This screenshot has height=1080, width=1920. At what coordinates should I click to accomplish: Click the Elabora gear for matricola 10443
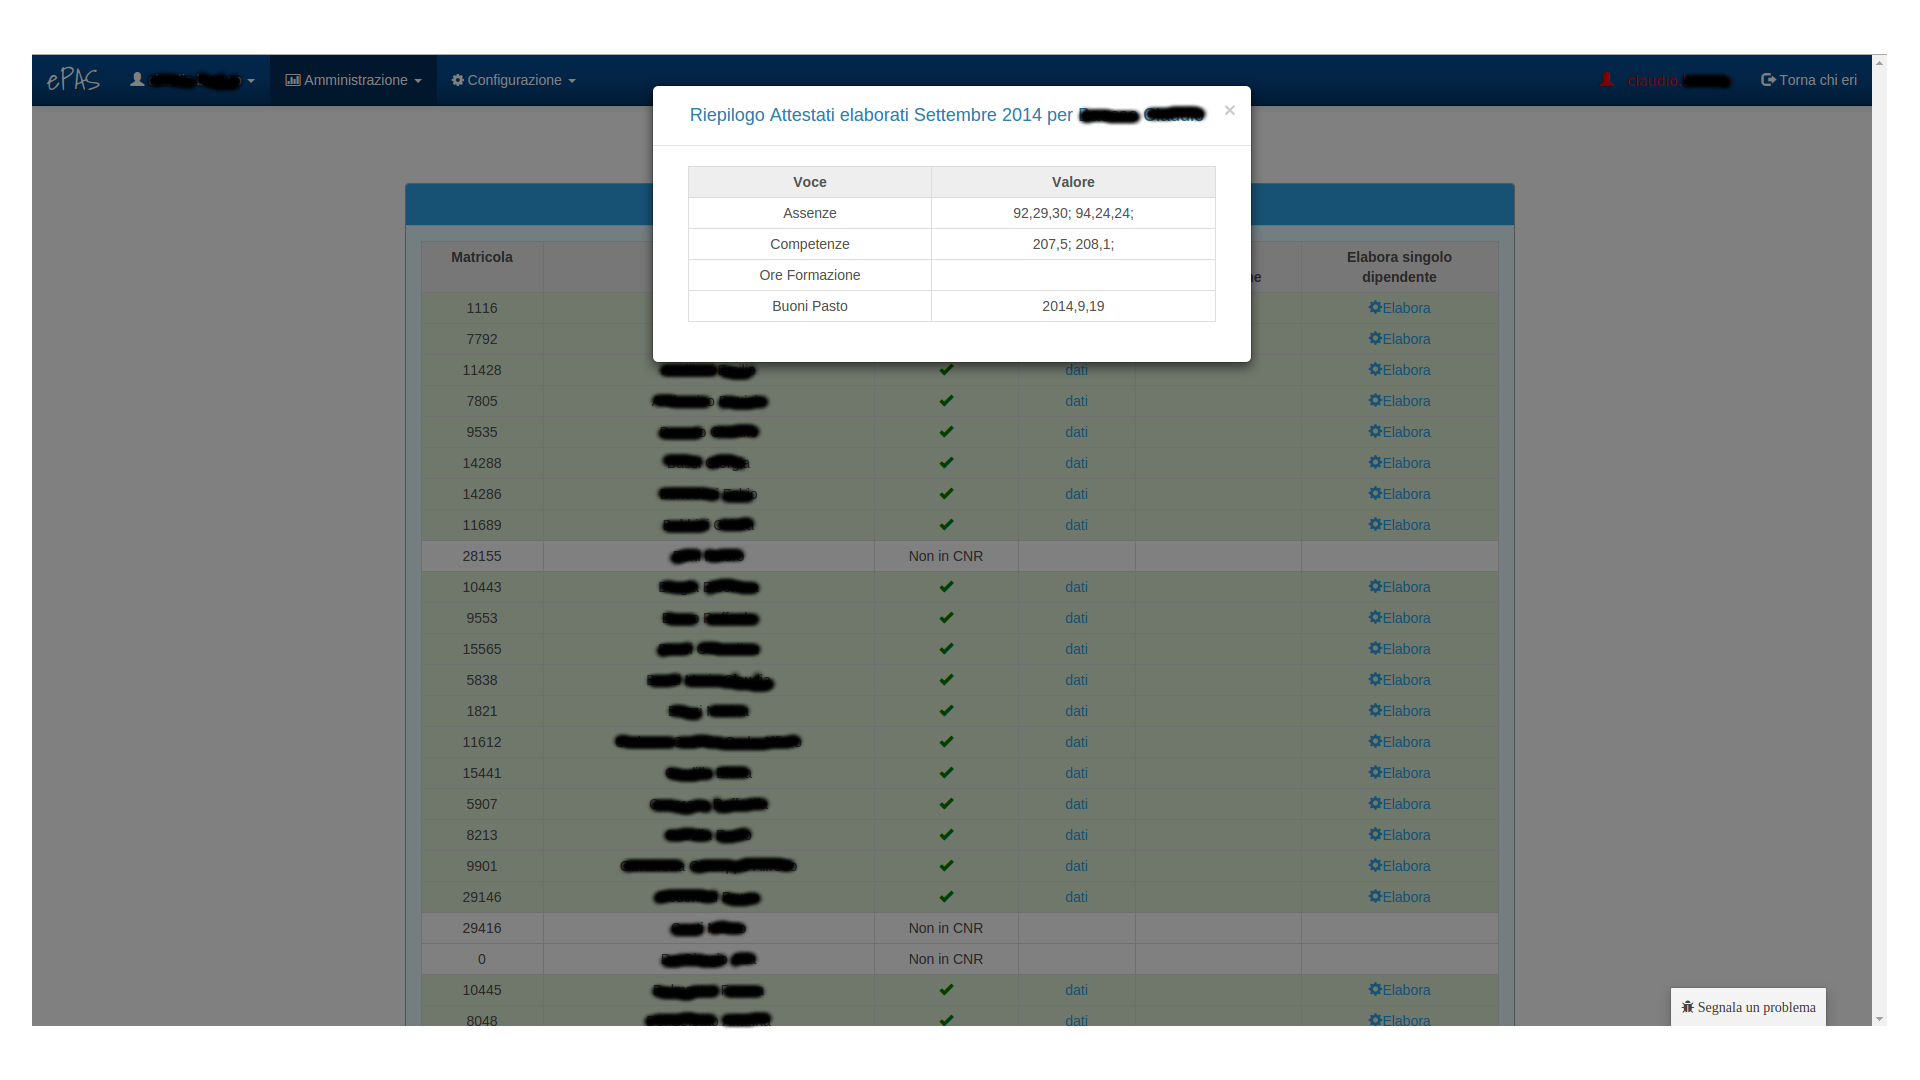coord(1376,587)
